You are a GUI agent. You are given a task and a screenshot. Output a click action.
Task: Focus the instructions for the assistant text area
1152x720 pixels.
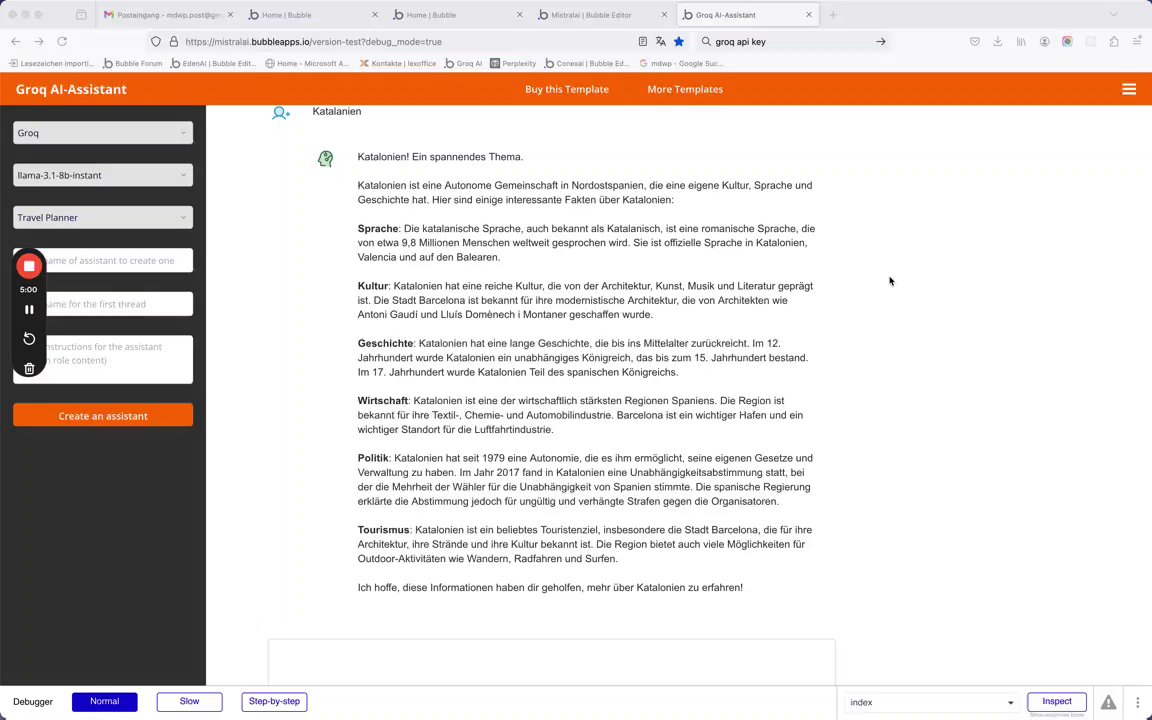pos(103,359)
